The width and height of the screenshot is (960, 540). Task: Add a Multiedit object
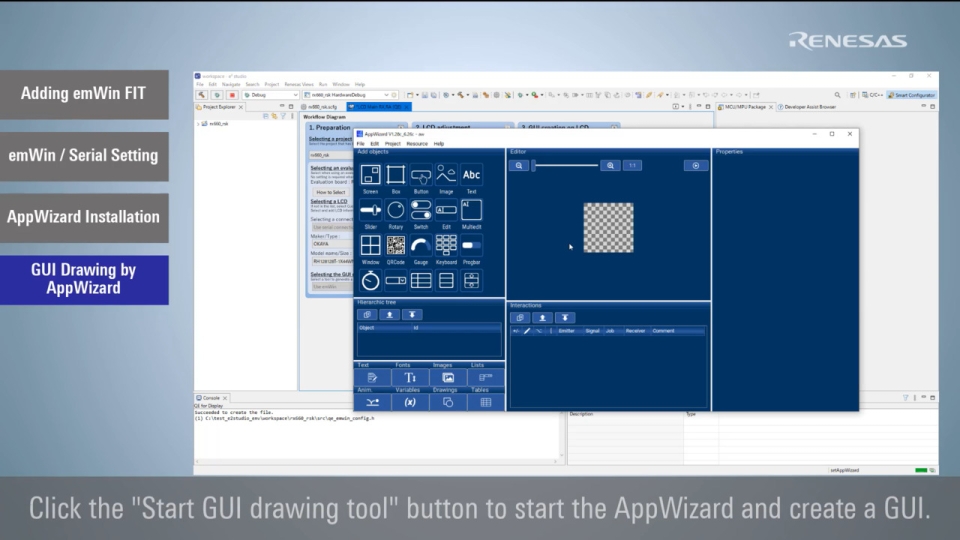(x=471, y=210)
